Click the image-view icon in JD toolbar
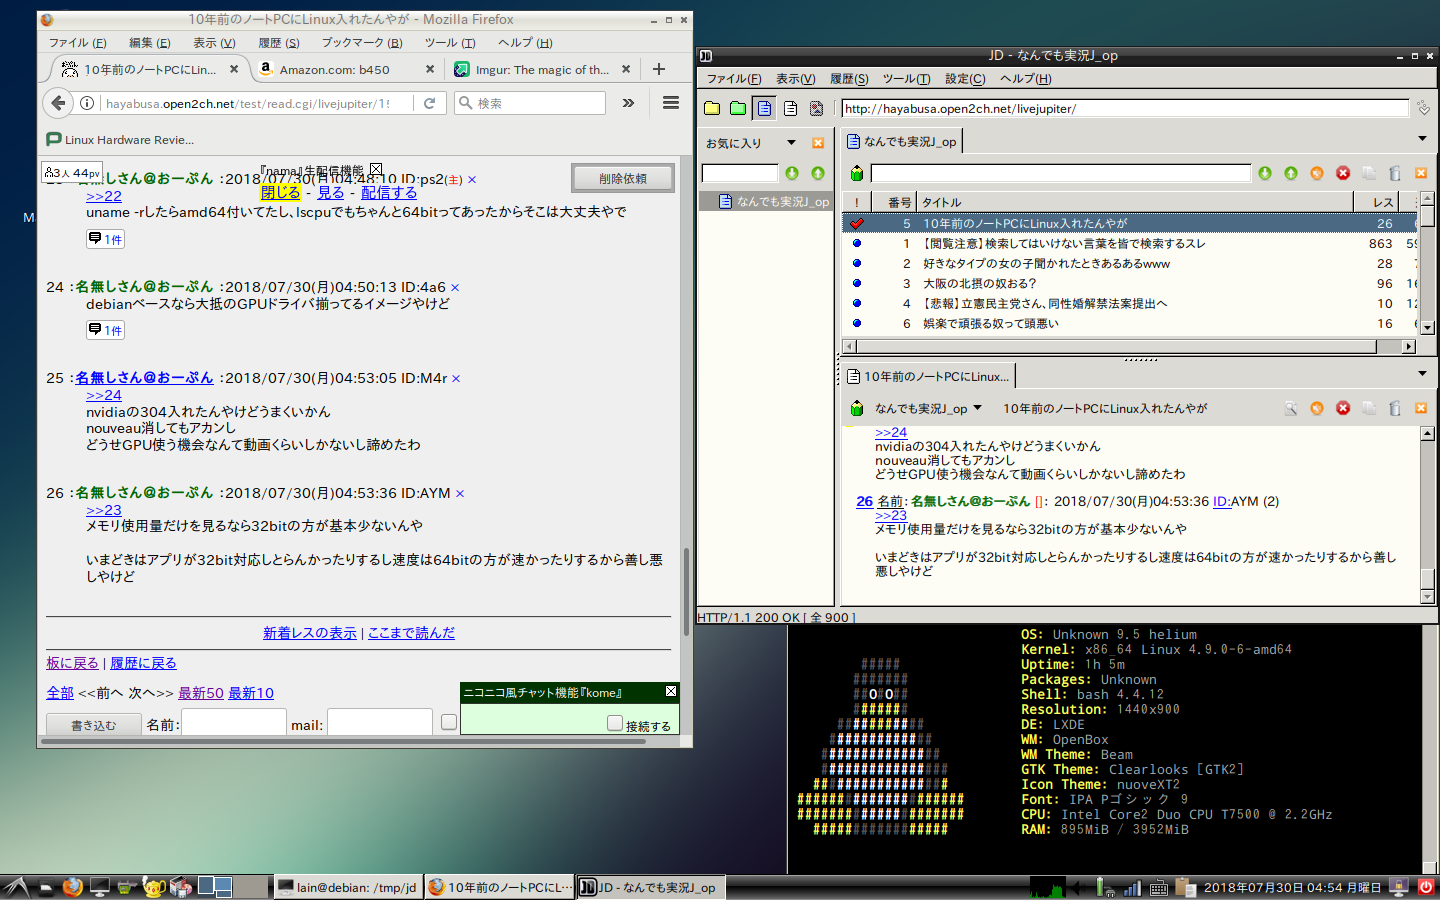Image resolution: width=1440 pixels, height=900 pixels. tap(816, 108)
